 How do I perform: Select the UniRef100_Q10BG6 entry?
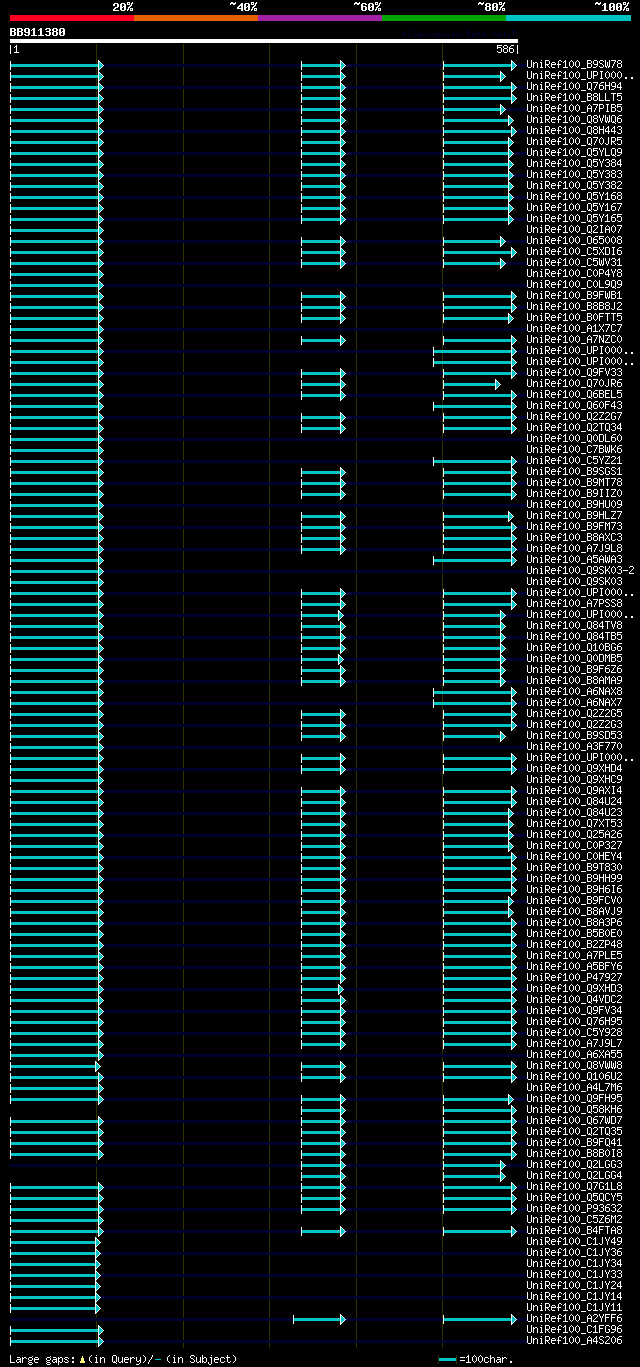(x=574, y=647)
